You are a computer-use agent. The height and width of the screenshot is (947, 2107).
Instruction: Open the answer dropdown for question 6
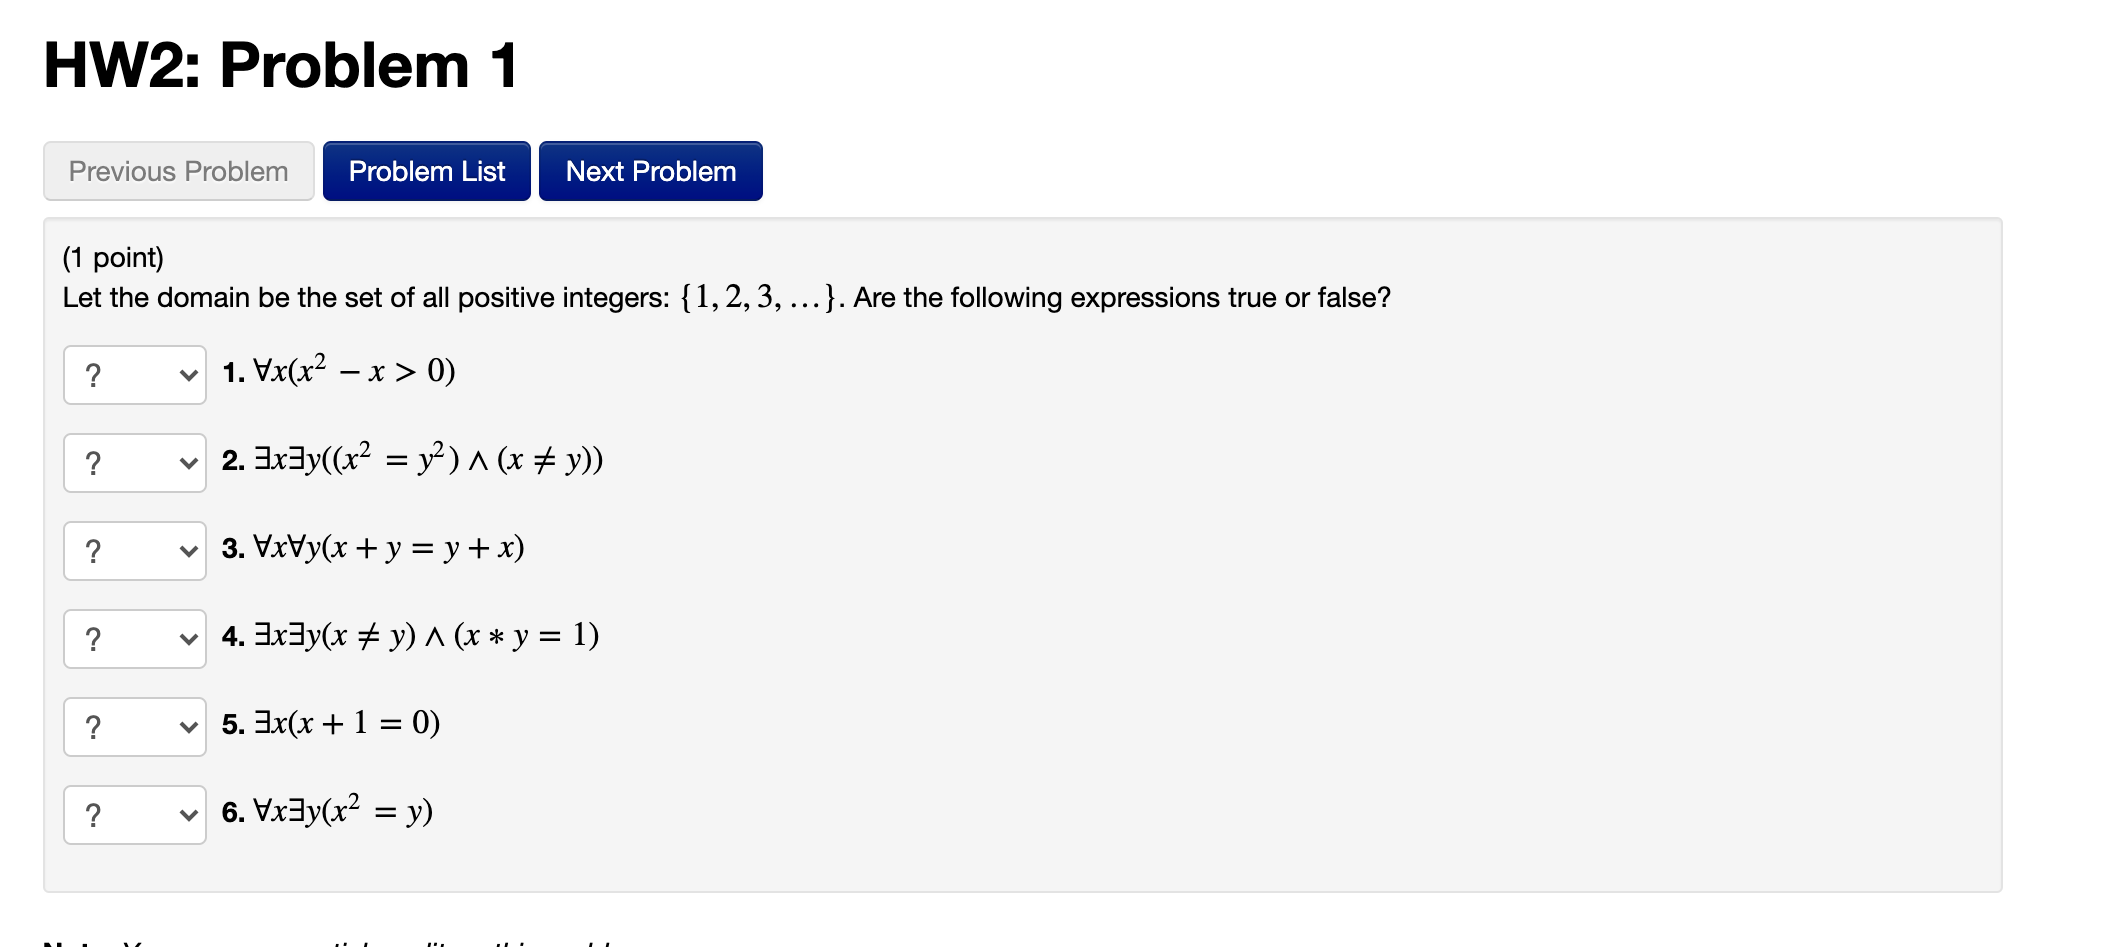tap(135, 814)
